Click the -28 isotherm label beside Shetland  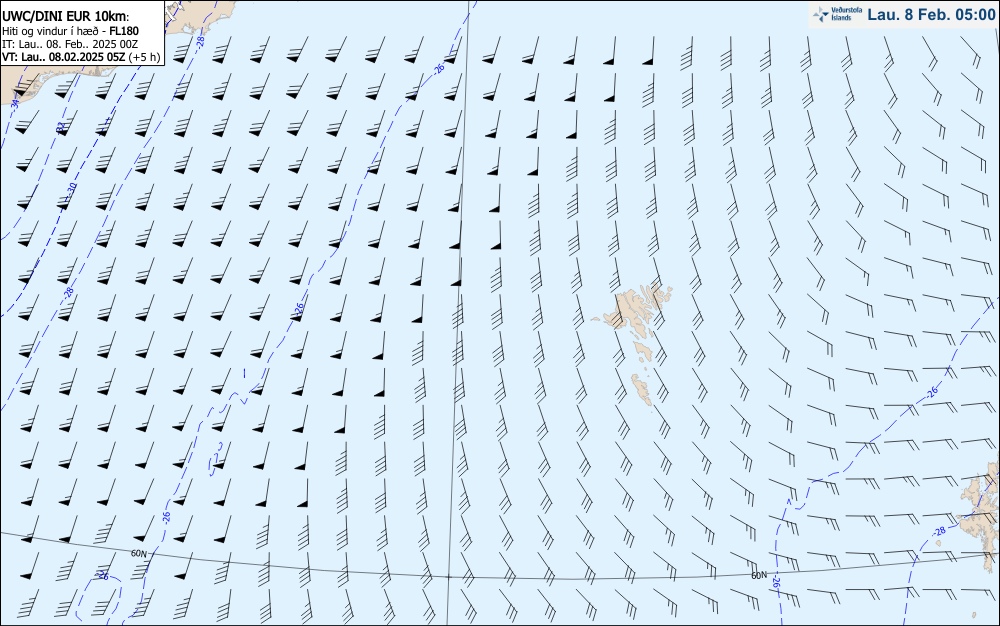click(x=939, y=531)
